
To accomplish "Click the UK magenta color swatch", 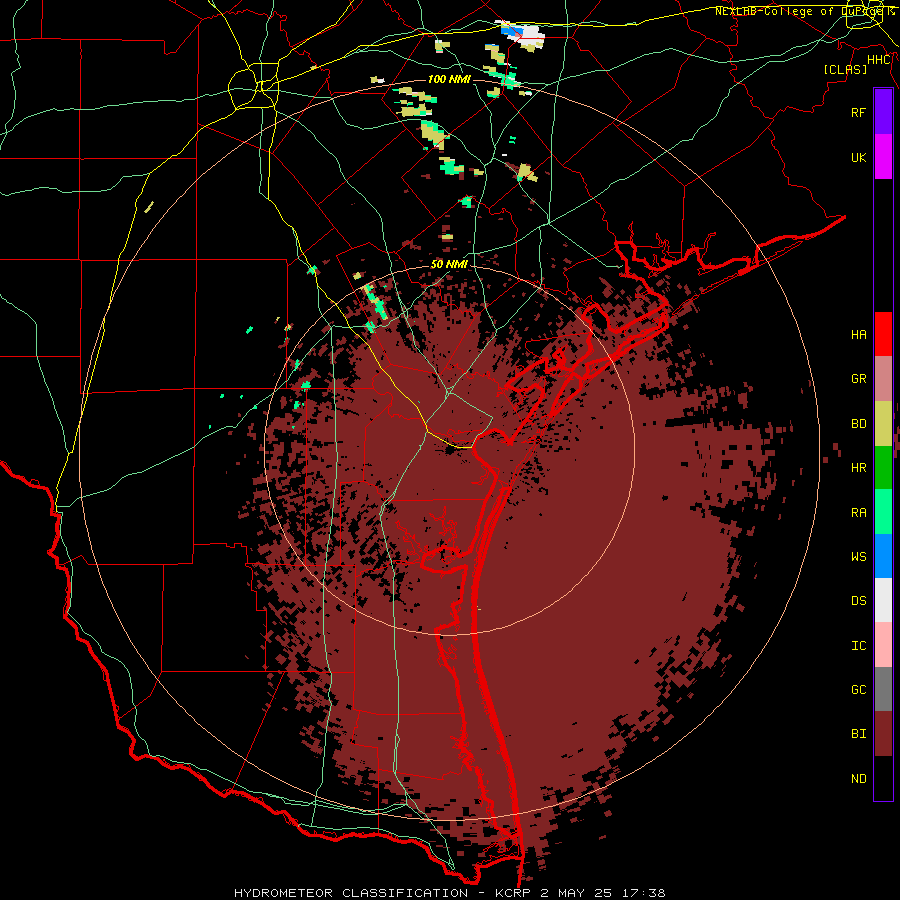I will (x=883, y=157).
